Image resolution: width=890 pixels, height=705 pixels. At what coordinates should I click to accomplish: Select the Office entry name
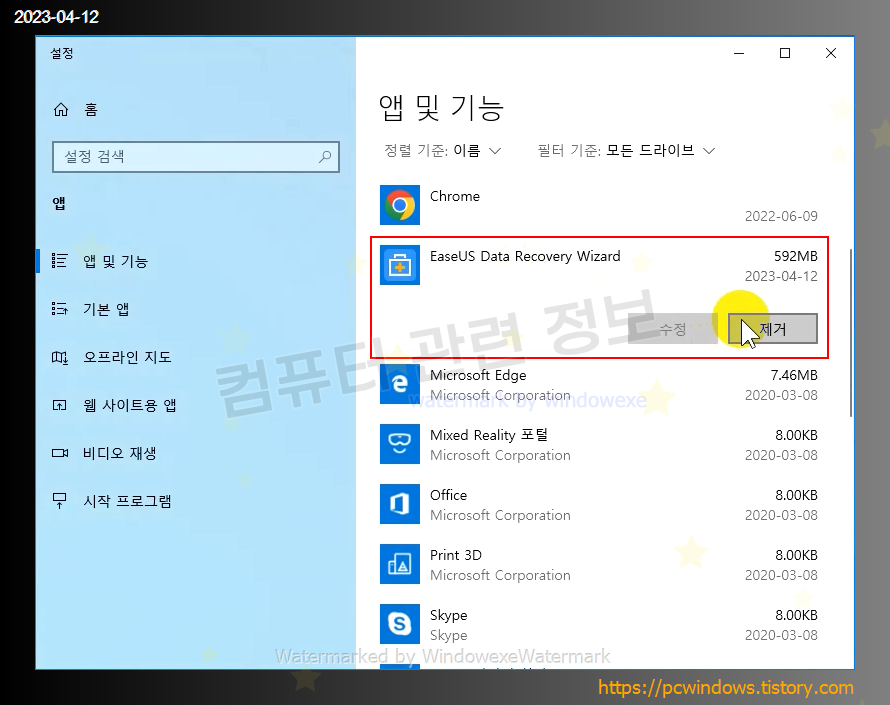point(448,495)
